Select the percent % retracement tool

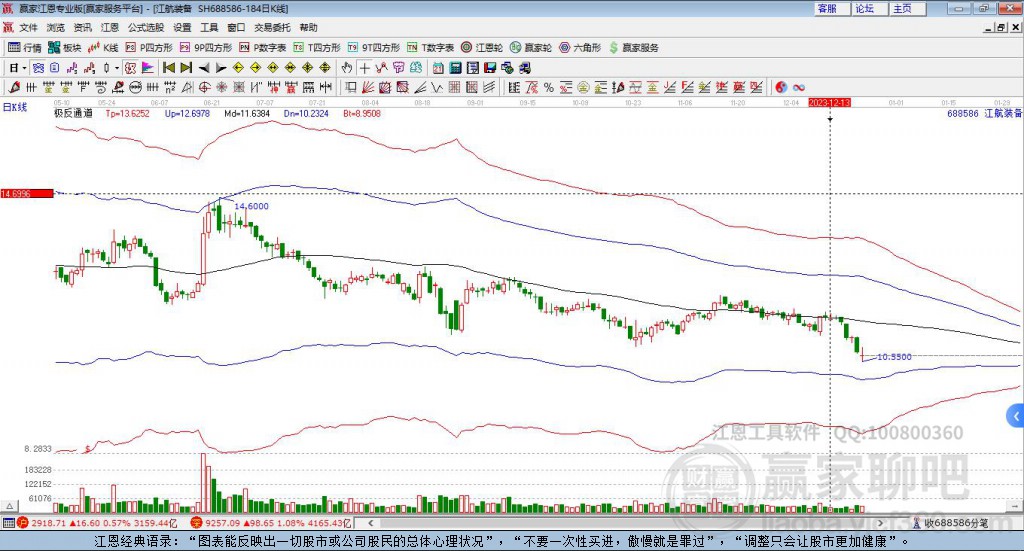[549, 87]
